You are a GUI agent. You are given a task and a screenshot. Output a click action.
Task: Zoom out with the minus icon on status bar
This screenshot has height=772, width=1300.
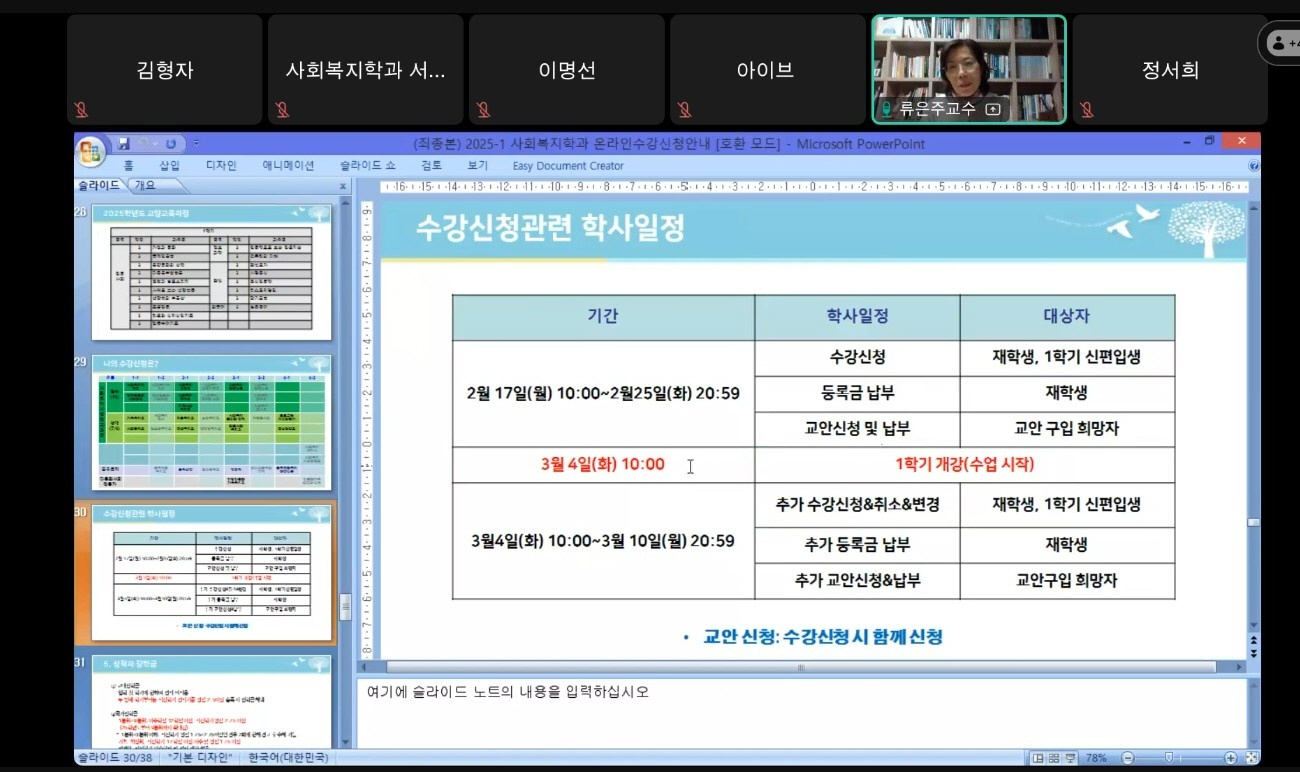click(x=1128, y=758)
